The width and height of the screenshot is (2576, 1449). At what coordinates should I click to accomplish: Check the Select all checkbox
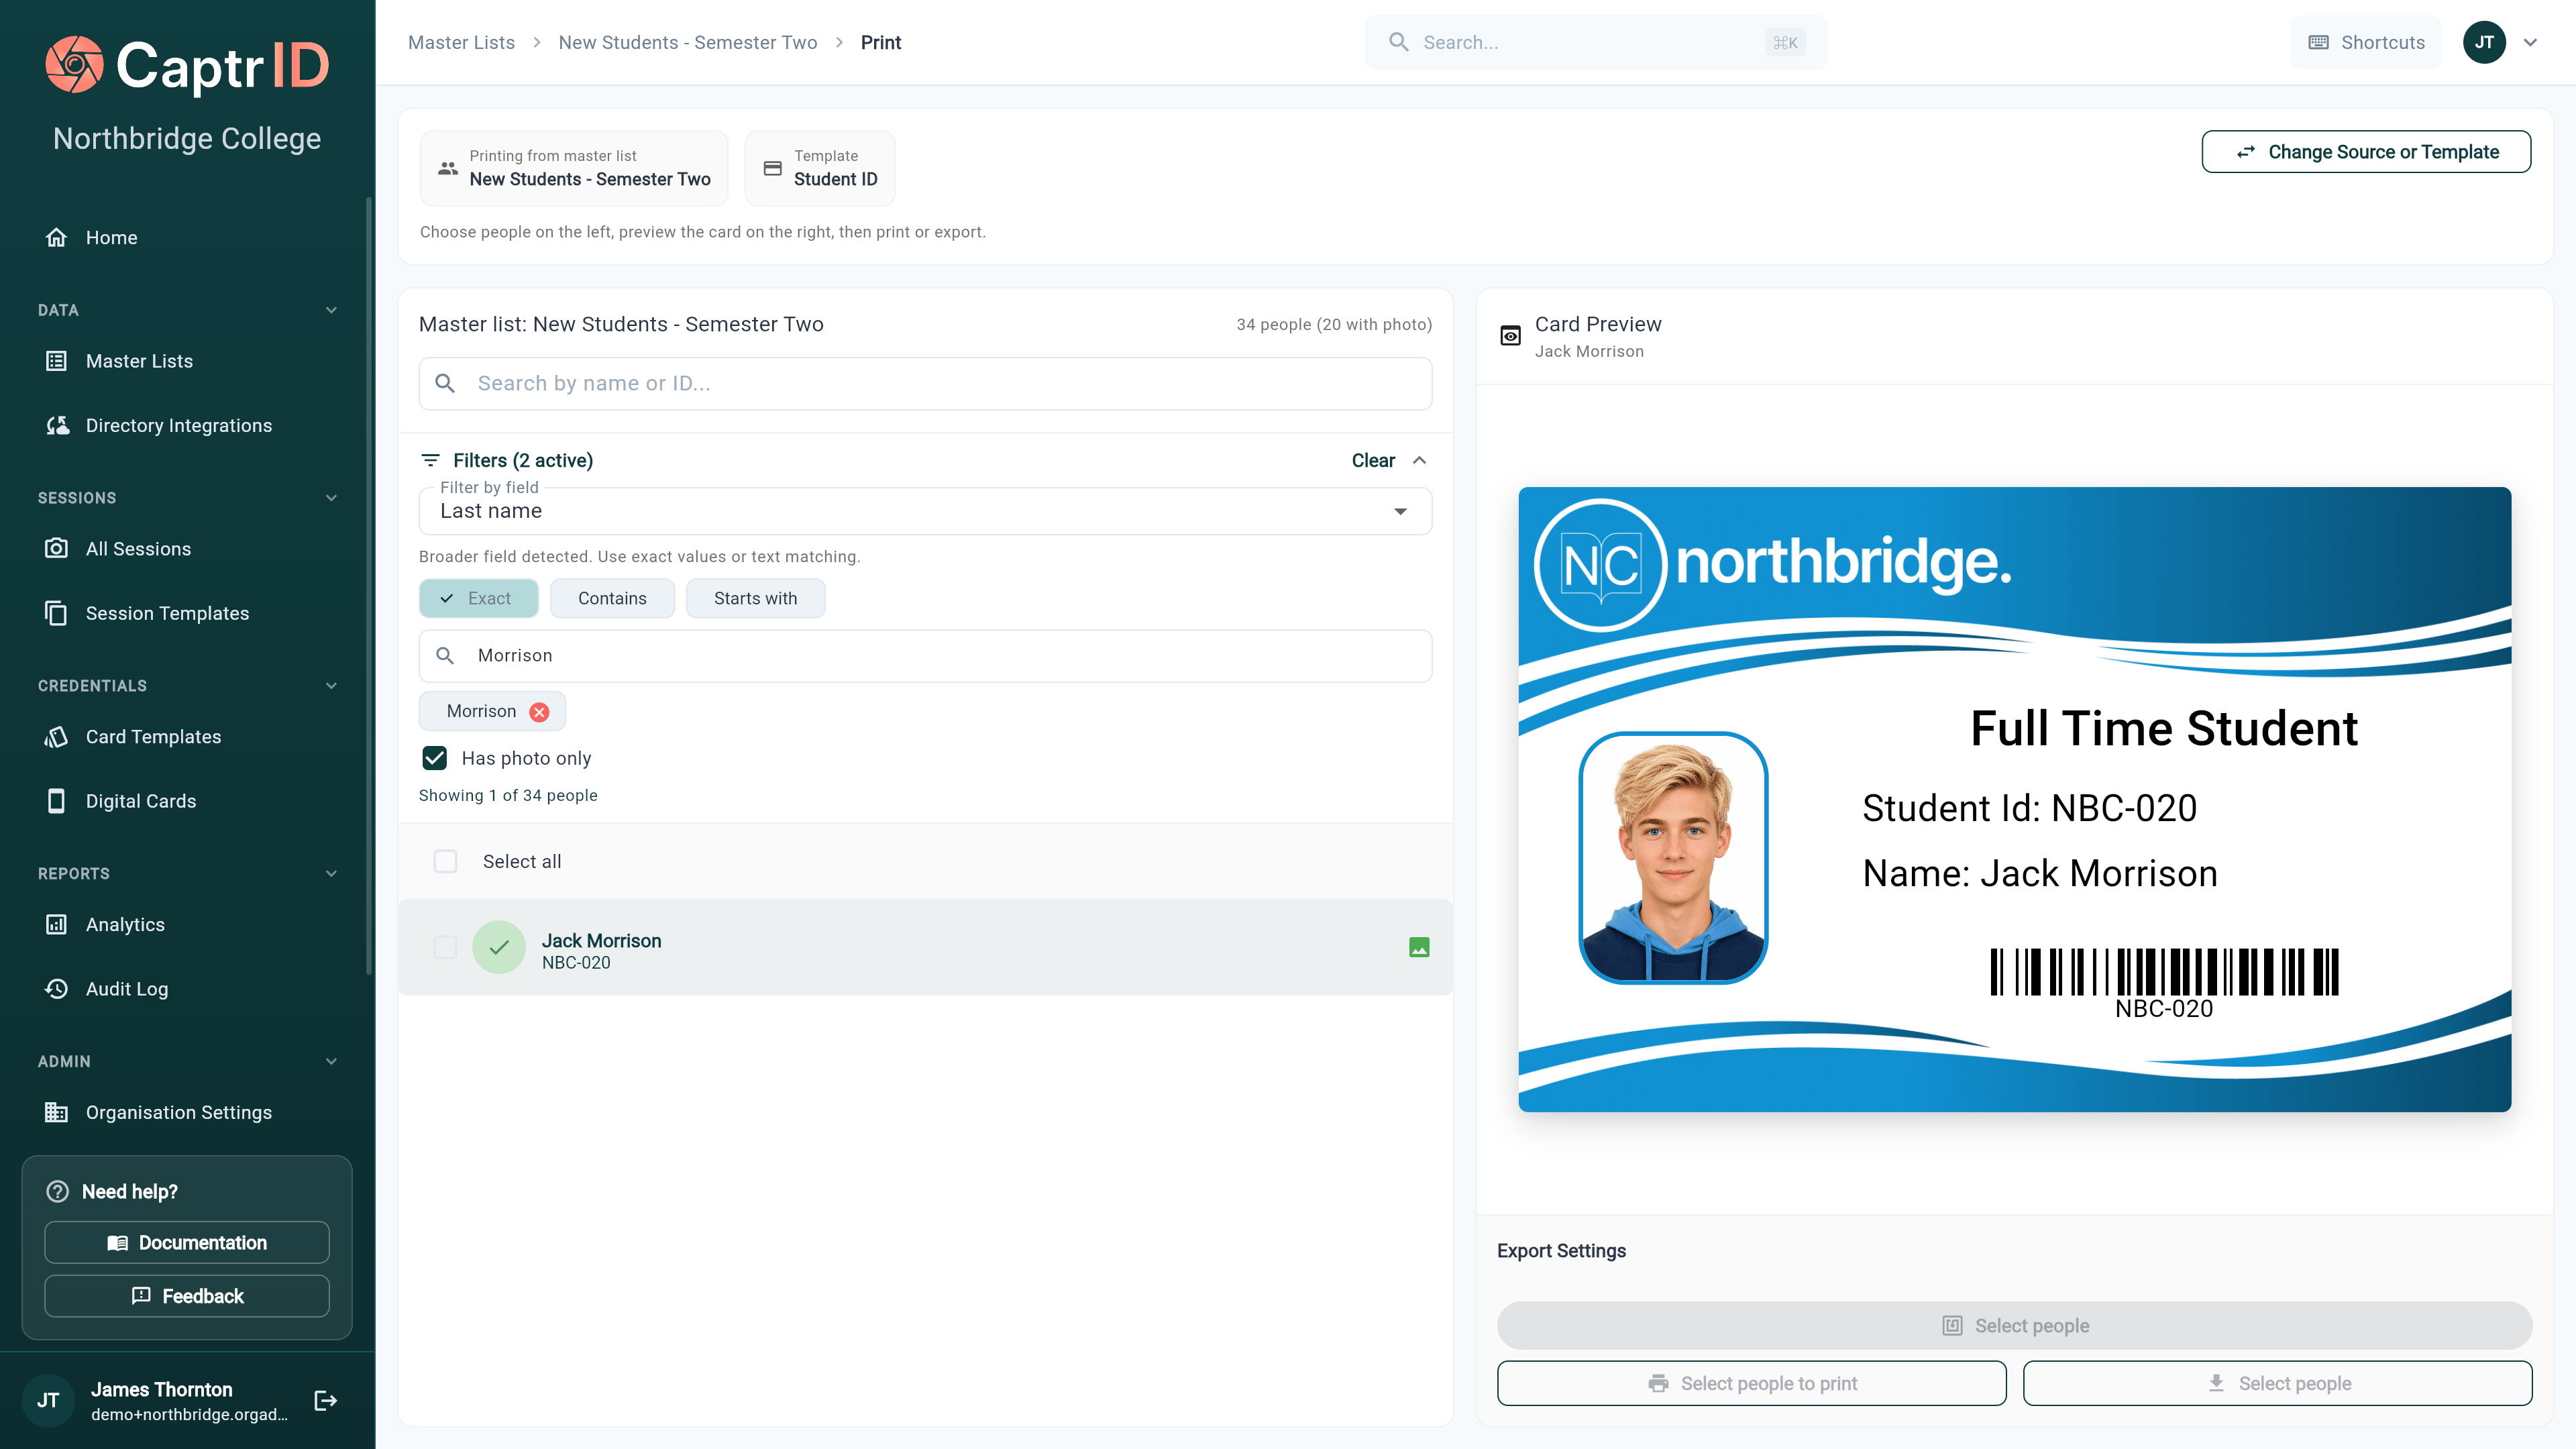tap(445, 861)
